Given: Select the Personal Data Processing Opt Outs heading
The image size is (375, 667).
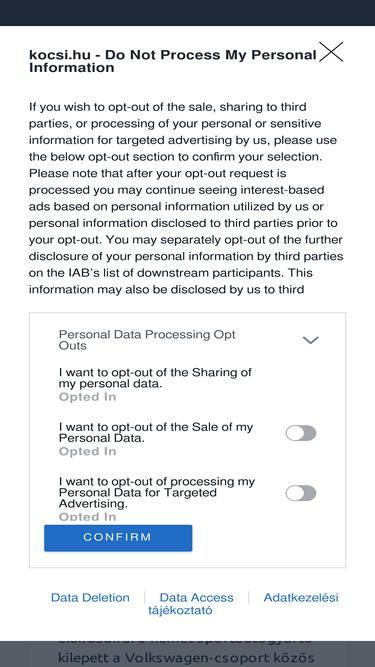Looking at the screenshot, I should (x=147, y=340).
